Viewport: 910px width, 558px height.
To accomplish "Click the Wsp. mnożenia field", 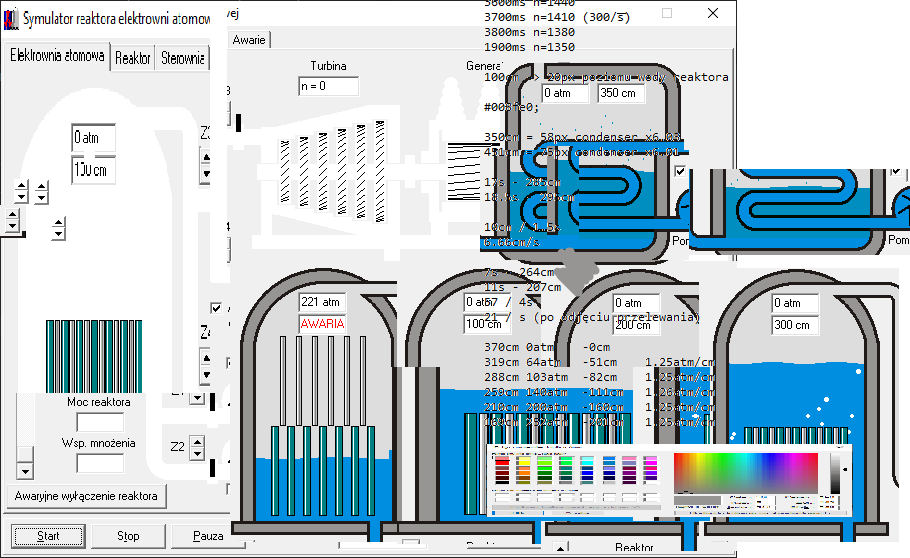I will pyautogui.click(x=100, y=463).
